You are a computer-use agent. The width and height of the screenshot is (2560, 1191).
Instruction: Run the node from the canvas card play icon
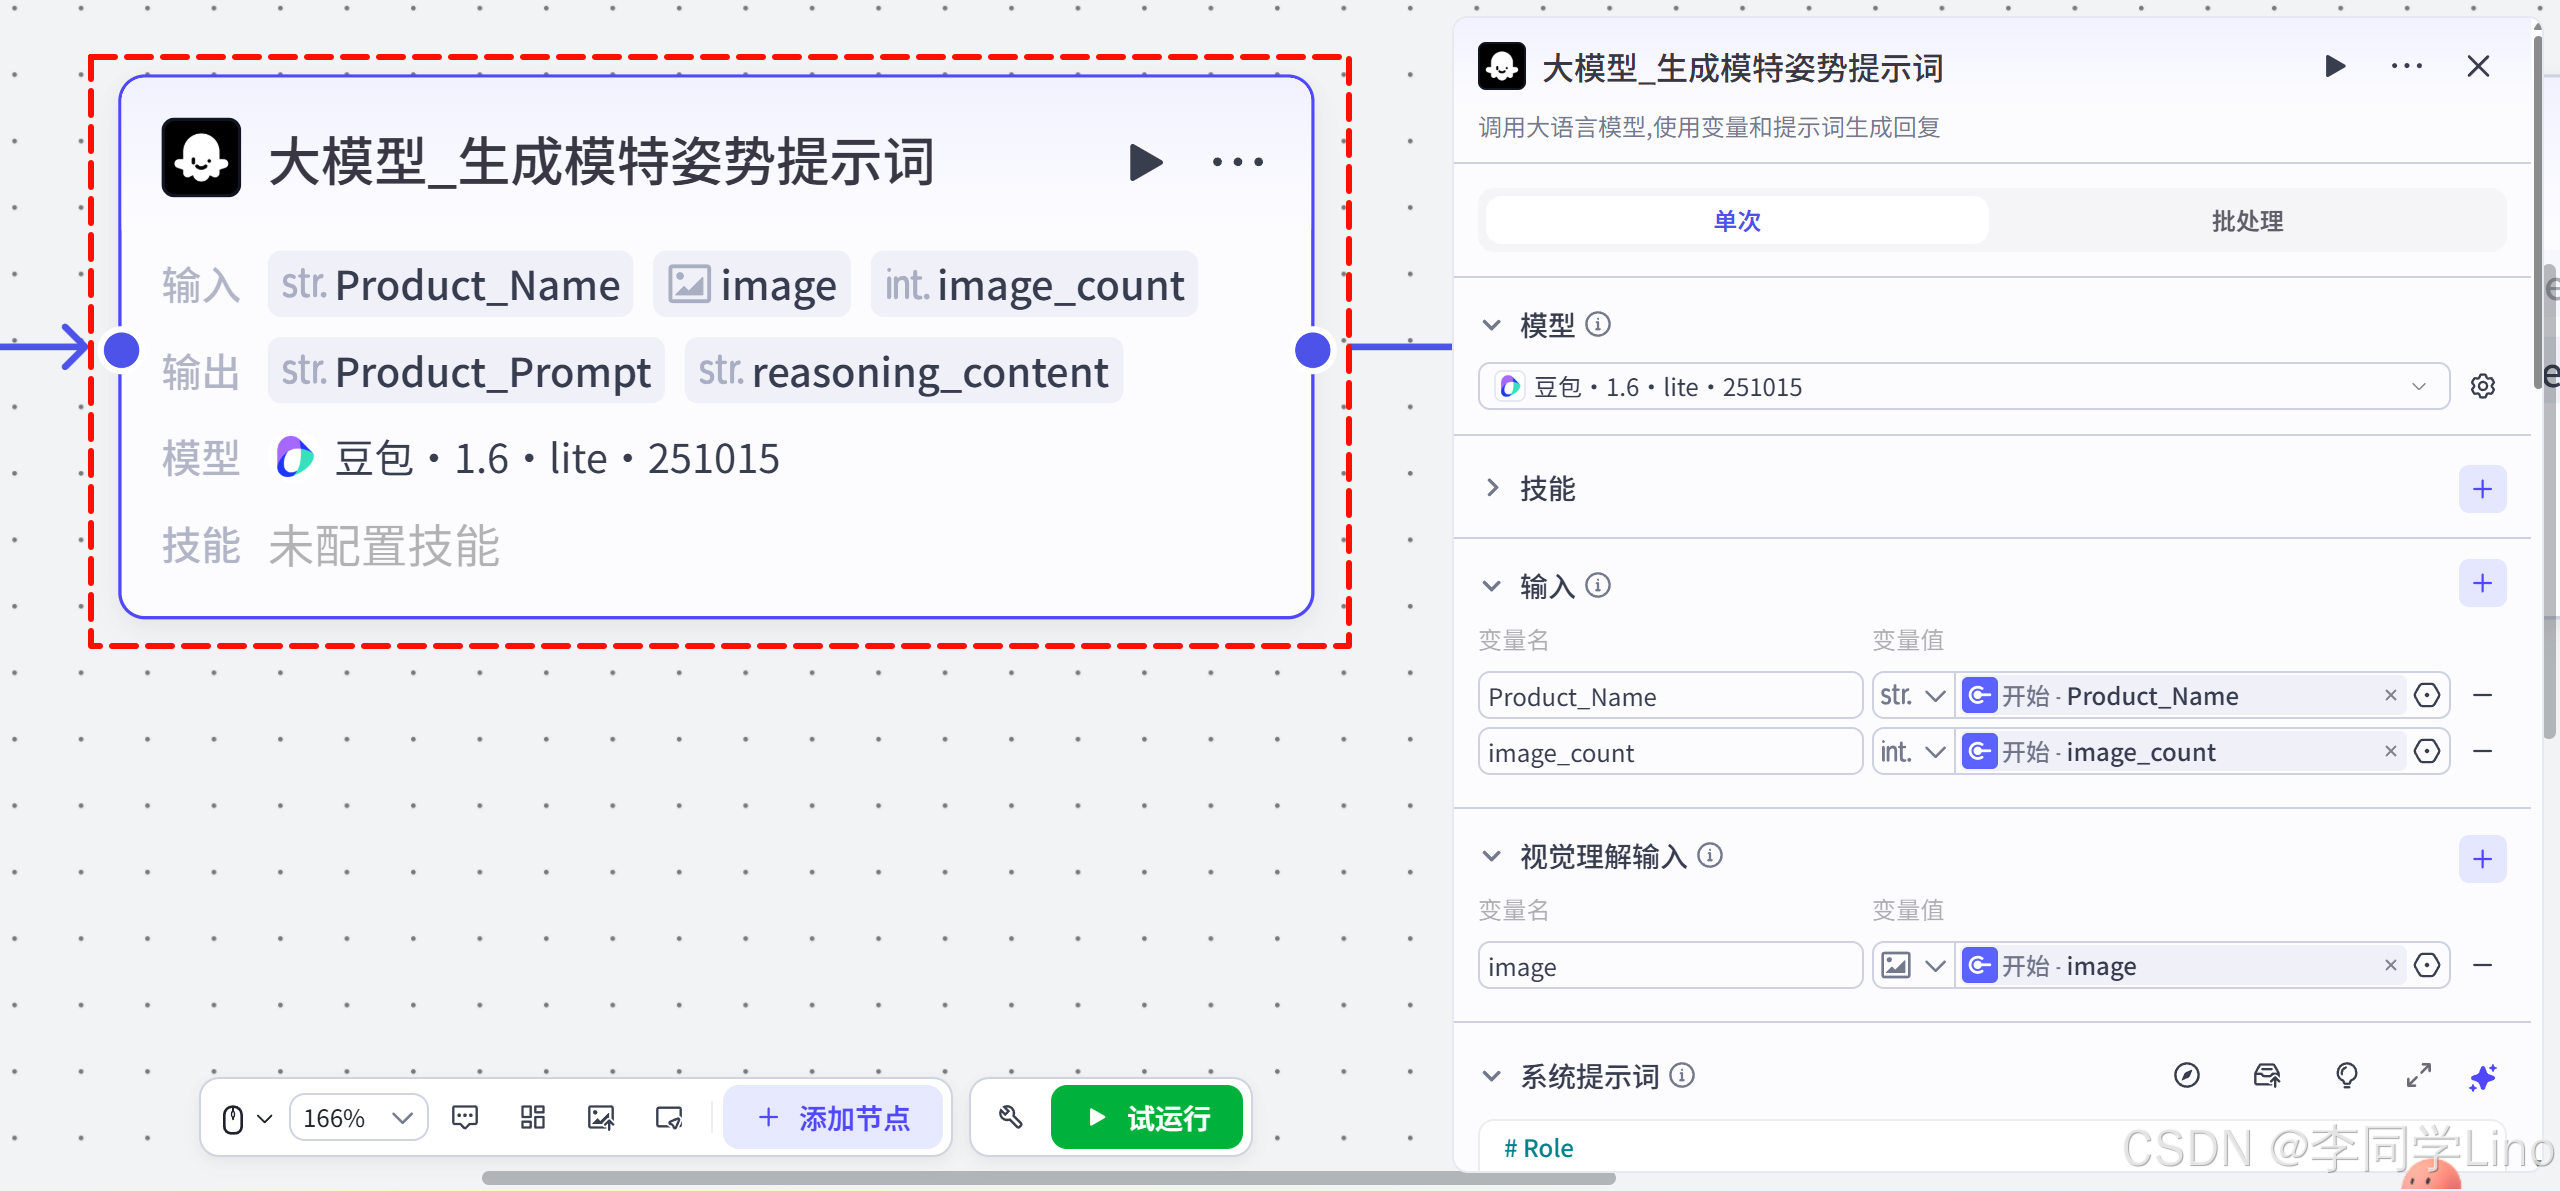[1145, 162]
